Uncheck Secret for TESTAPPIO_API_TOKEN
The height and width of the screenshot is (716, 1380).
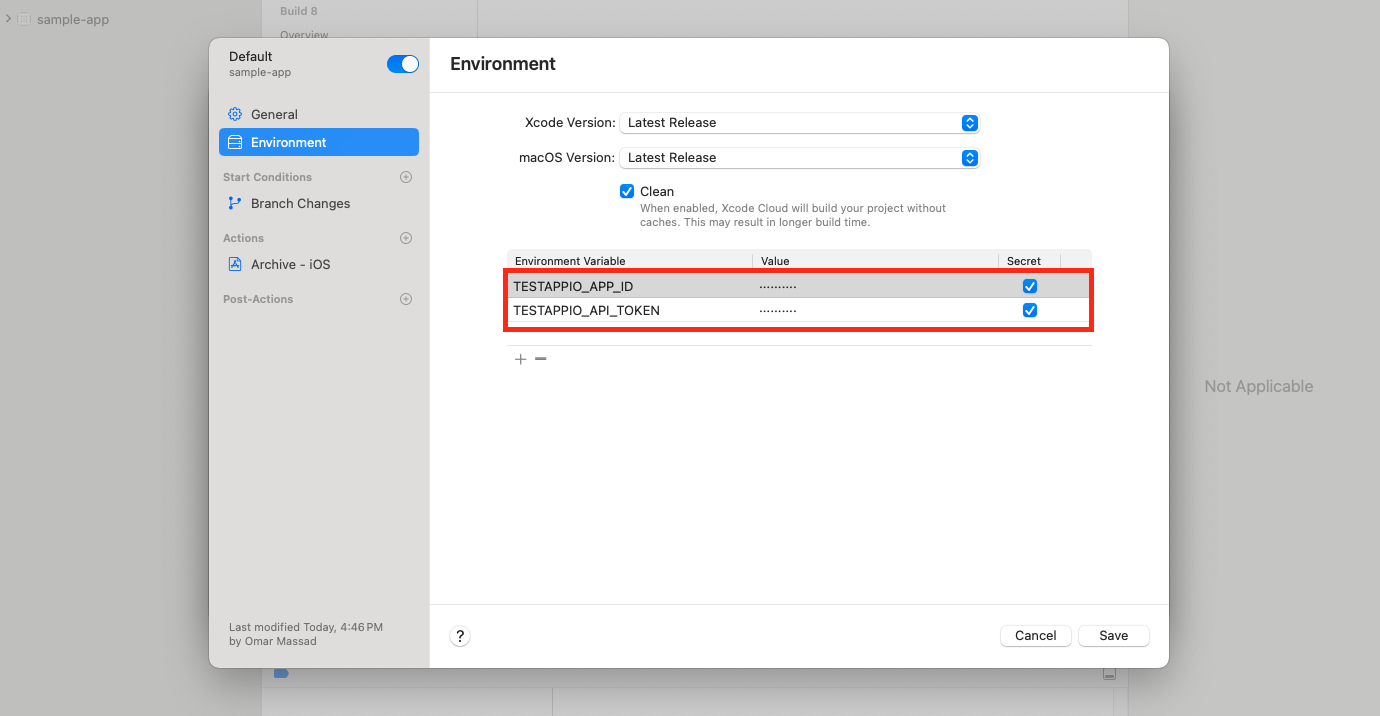tap(1030, 310)
